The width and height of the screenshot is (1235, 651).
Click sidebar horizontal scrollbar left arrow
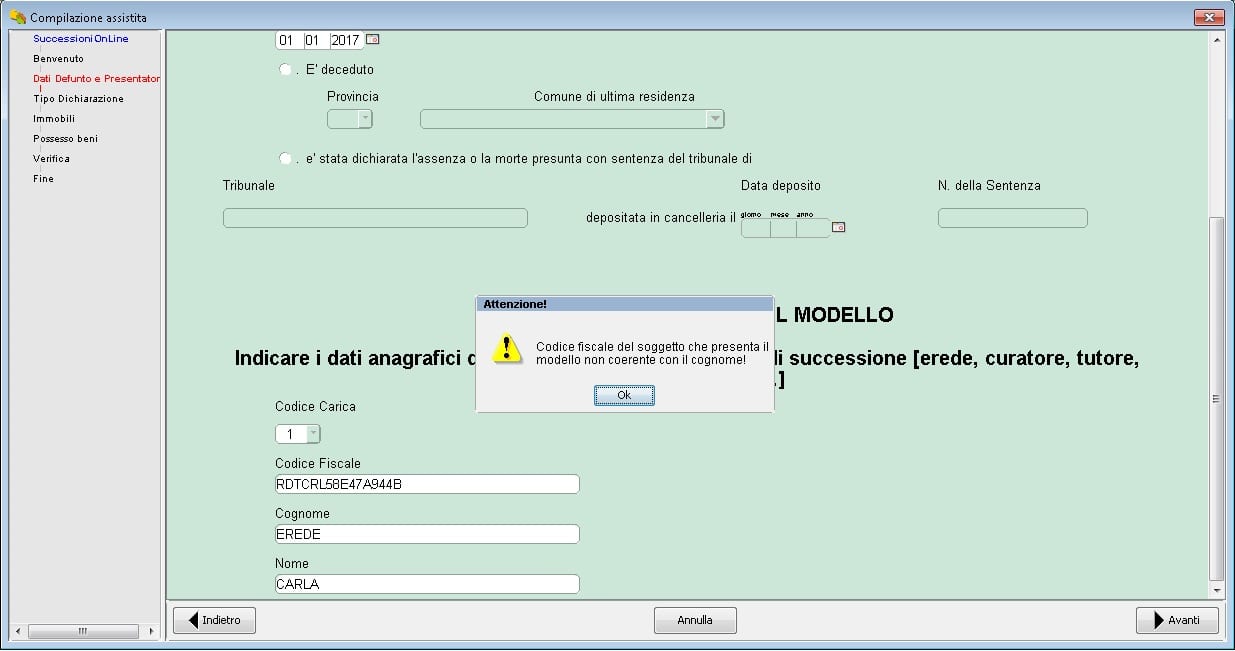click(x=16, y=631)
